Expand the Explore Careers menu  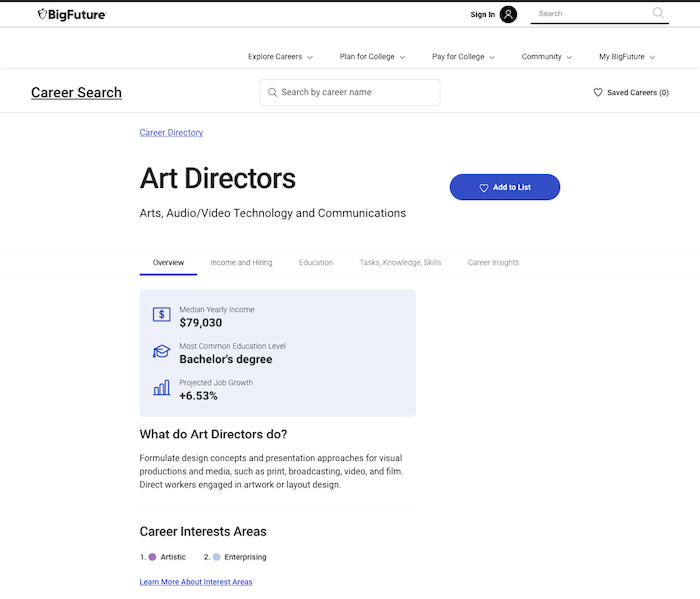[280, 57]
